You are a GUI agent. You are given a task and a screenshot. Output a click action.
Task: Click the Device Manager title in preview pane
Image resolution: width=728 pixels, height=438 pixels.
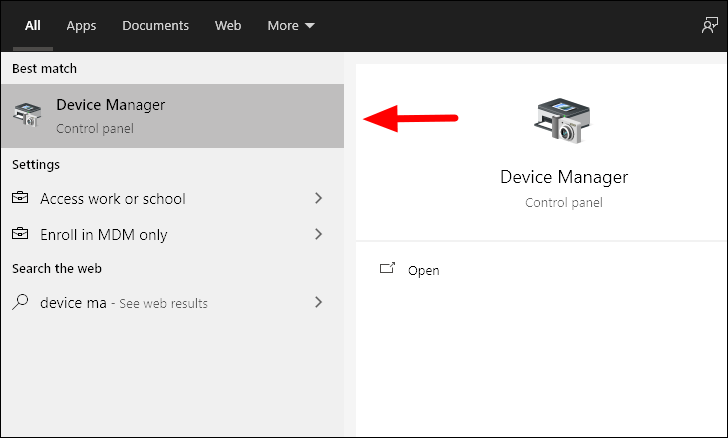pos(564,177)
